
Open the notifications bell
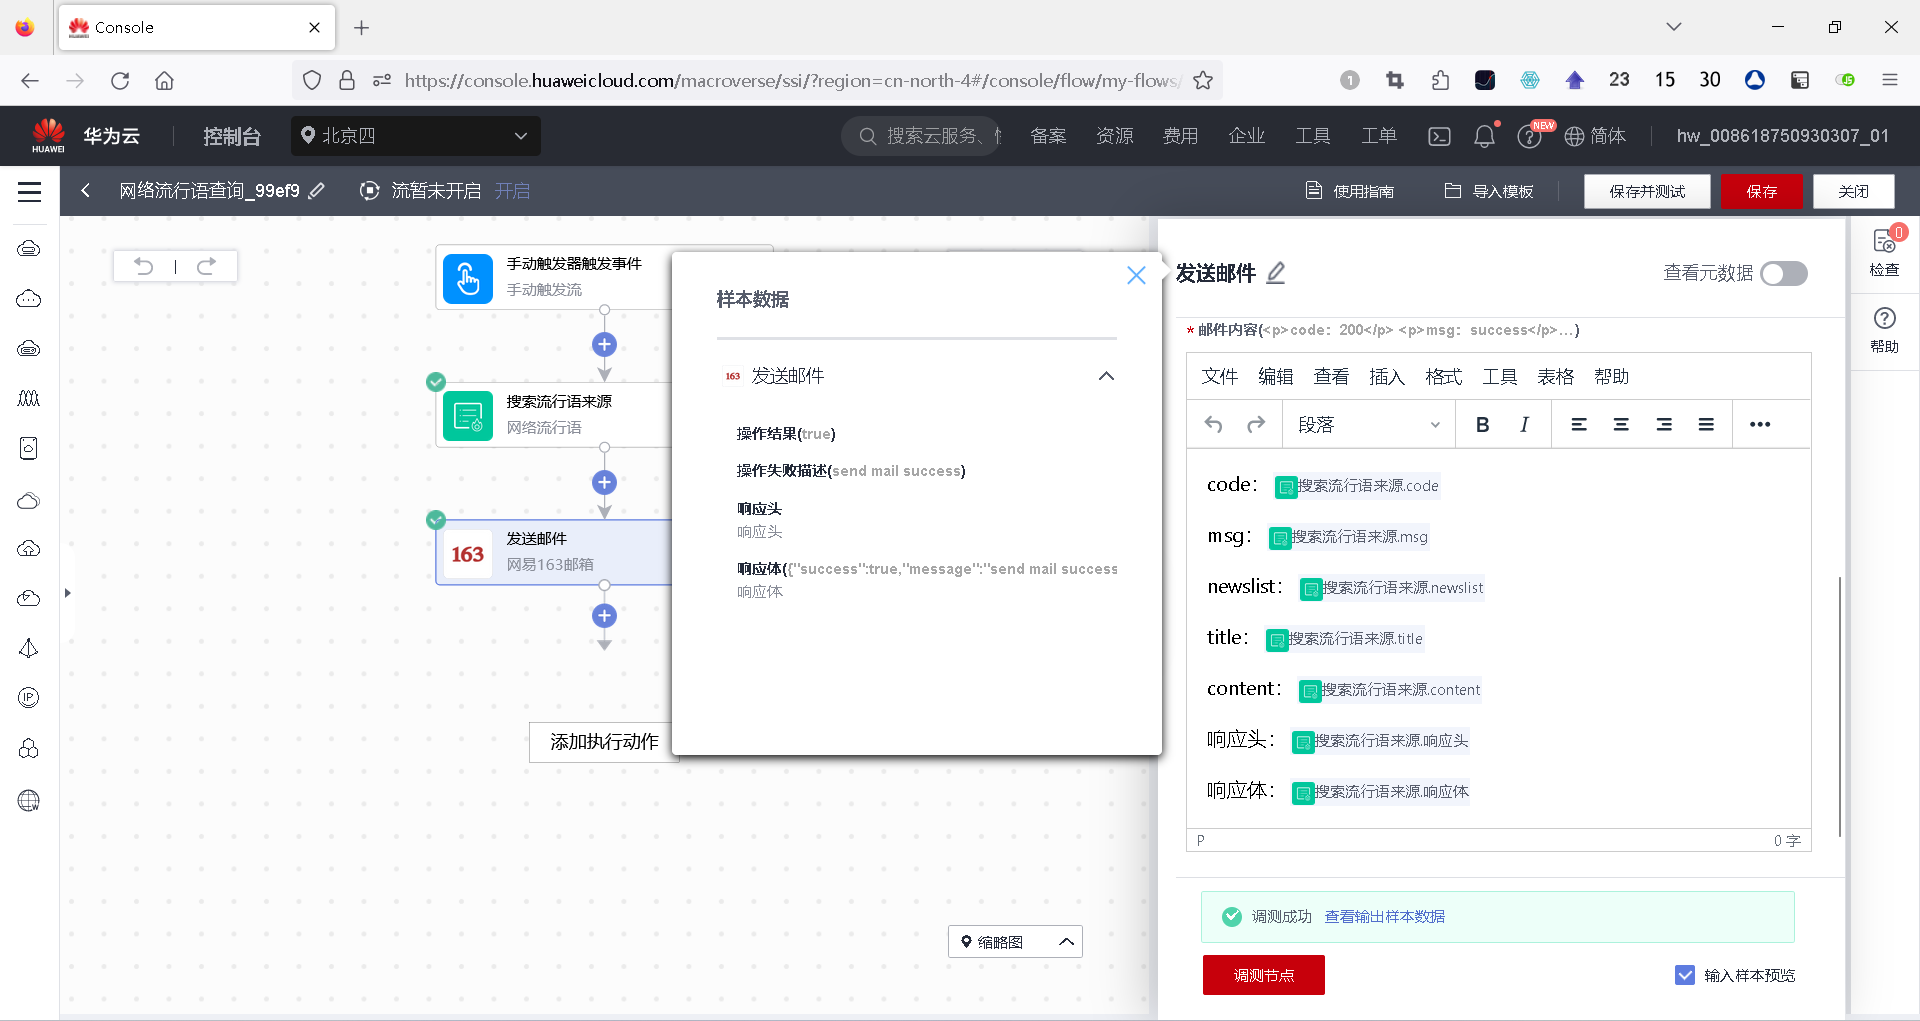click(x=1485, y=136)
